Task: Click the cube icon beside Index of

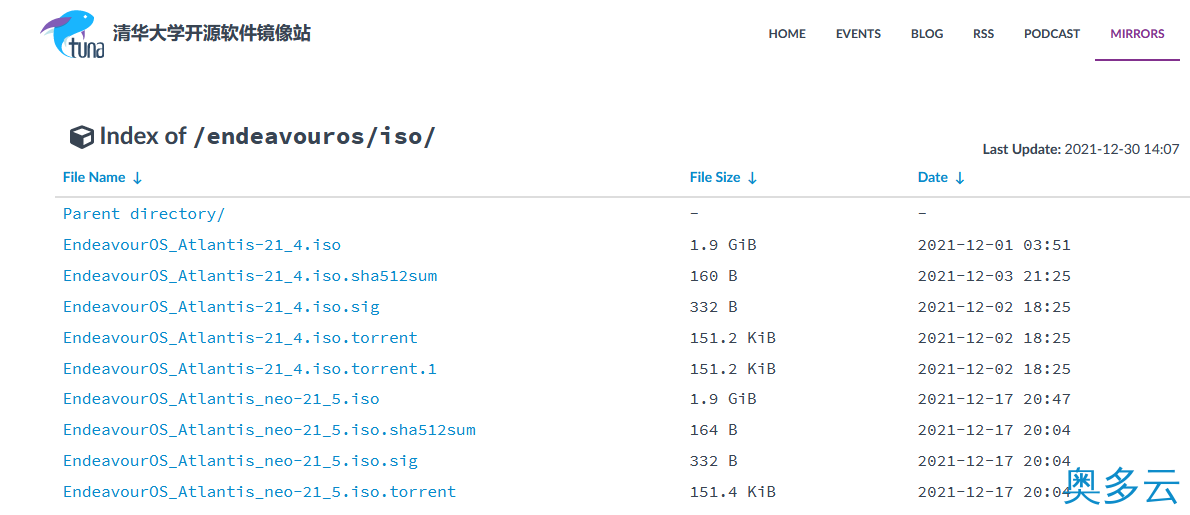Action: [80, 137]
